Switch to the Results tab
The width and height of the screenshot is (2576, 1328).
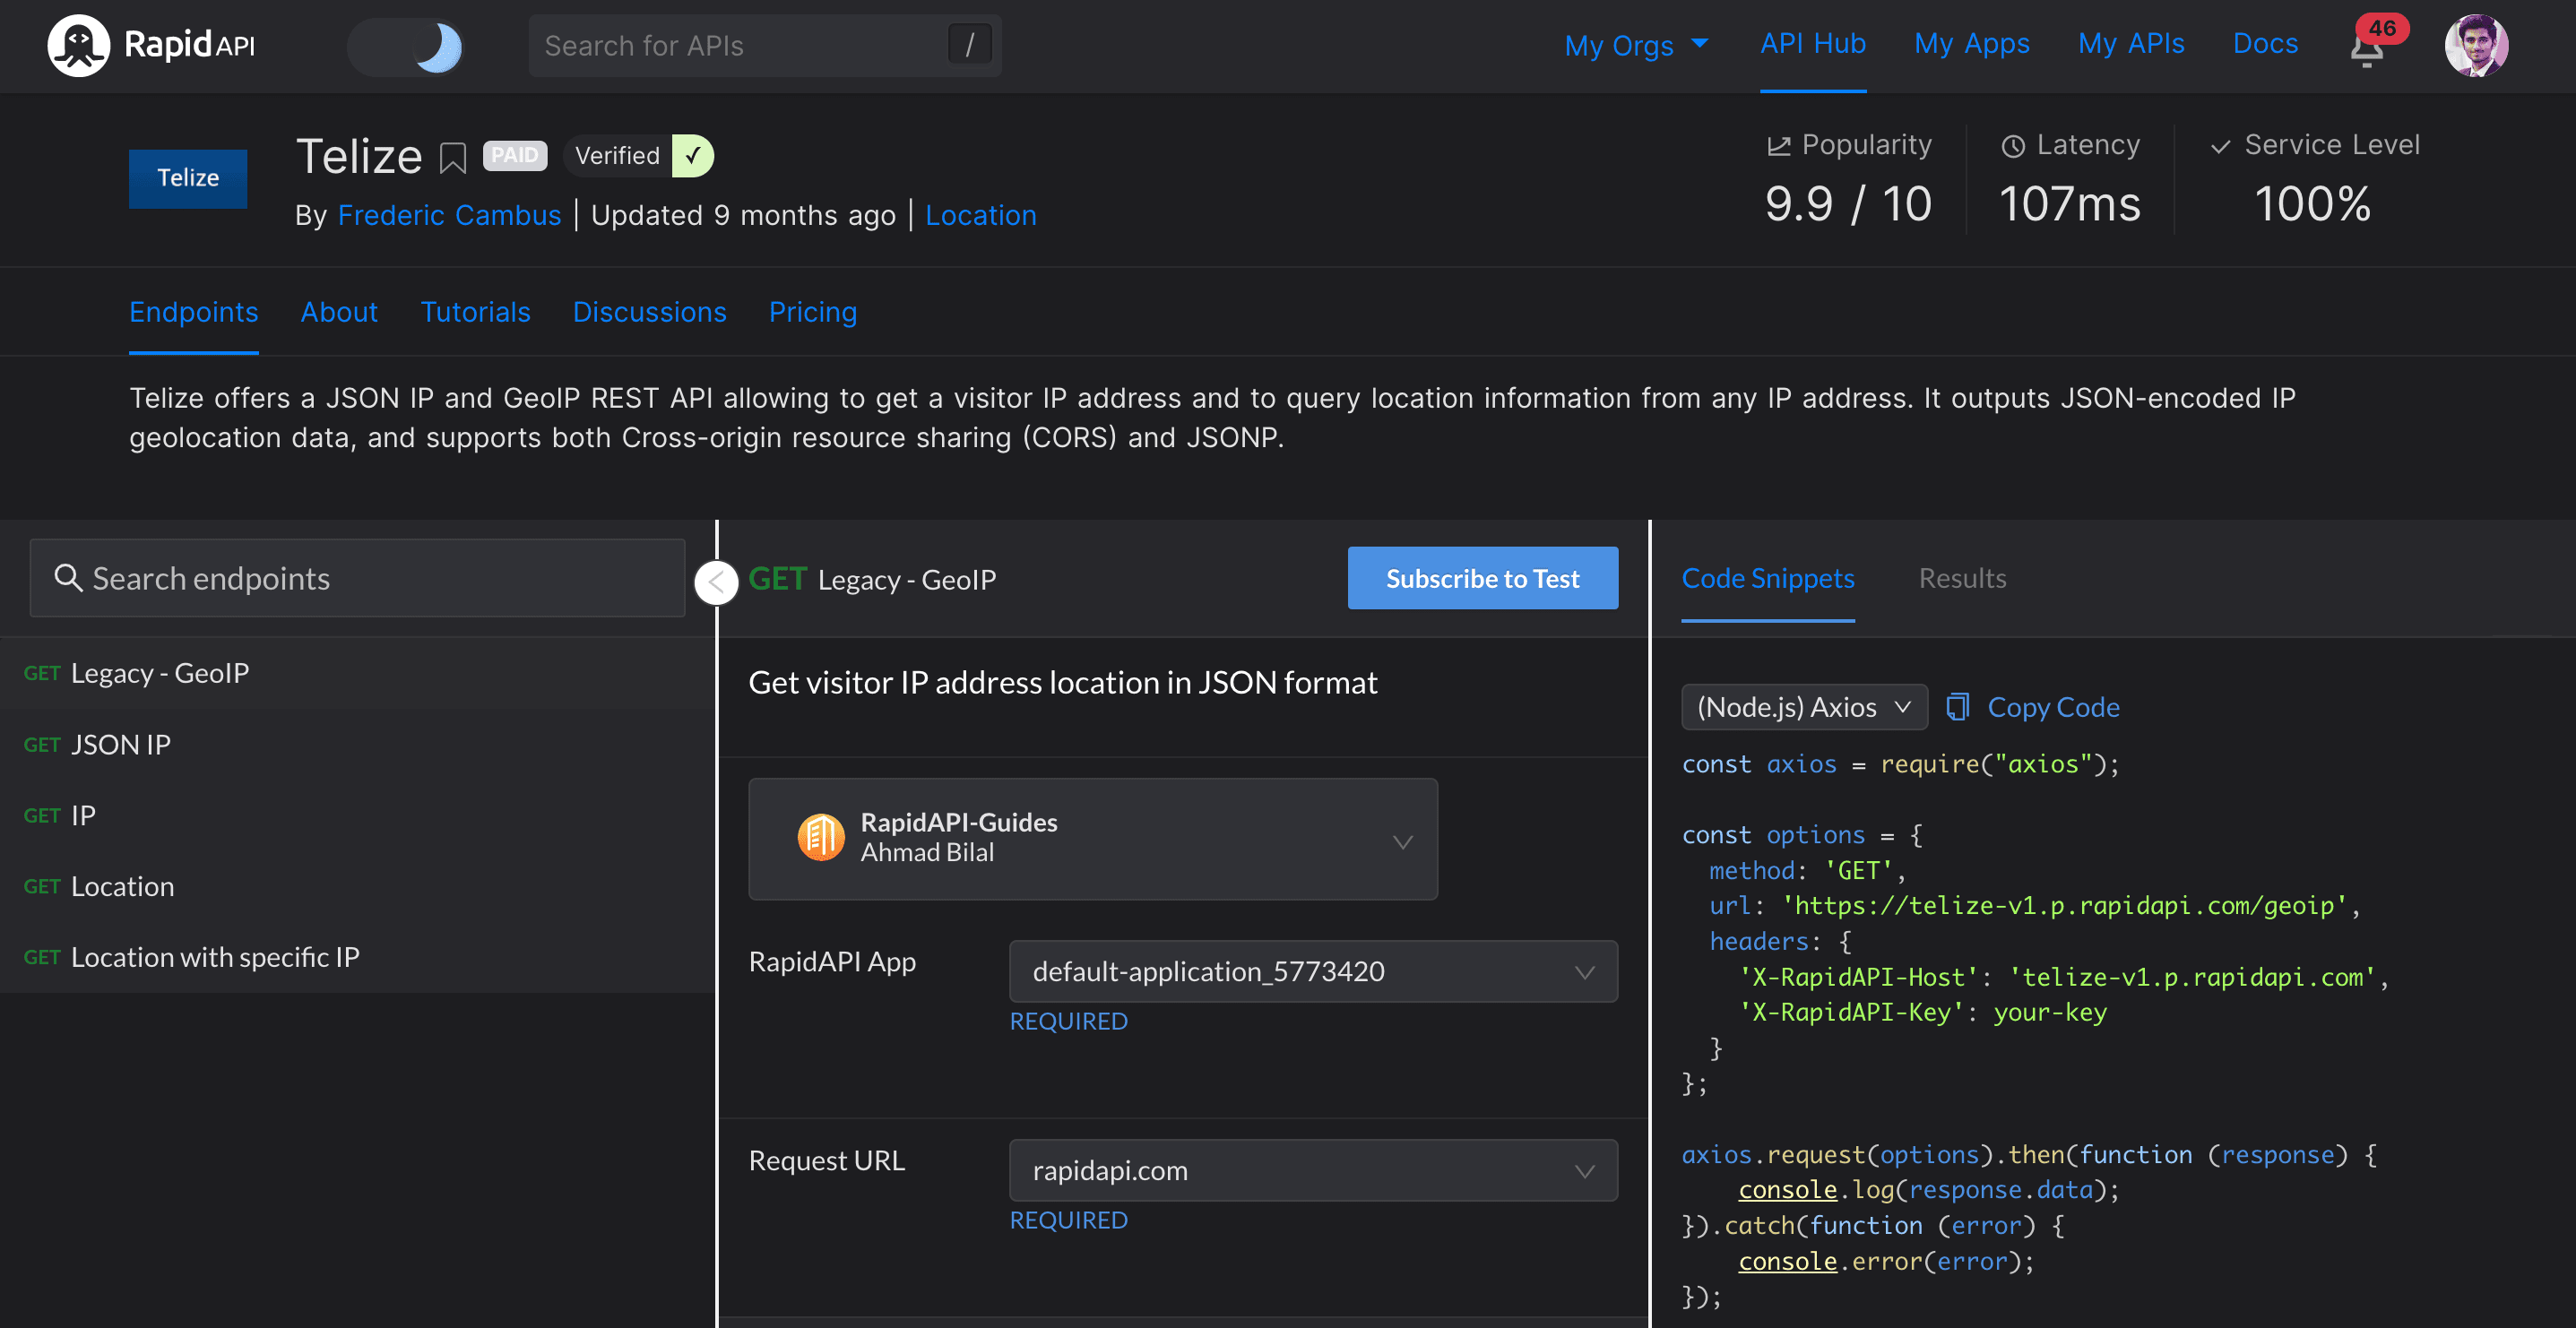[x=1961, y=578]
